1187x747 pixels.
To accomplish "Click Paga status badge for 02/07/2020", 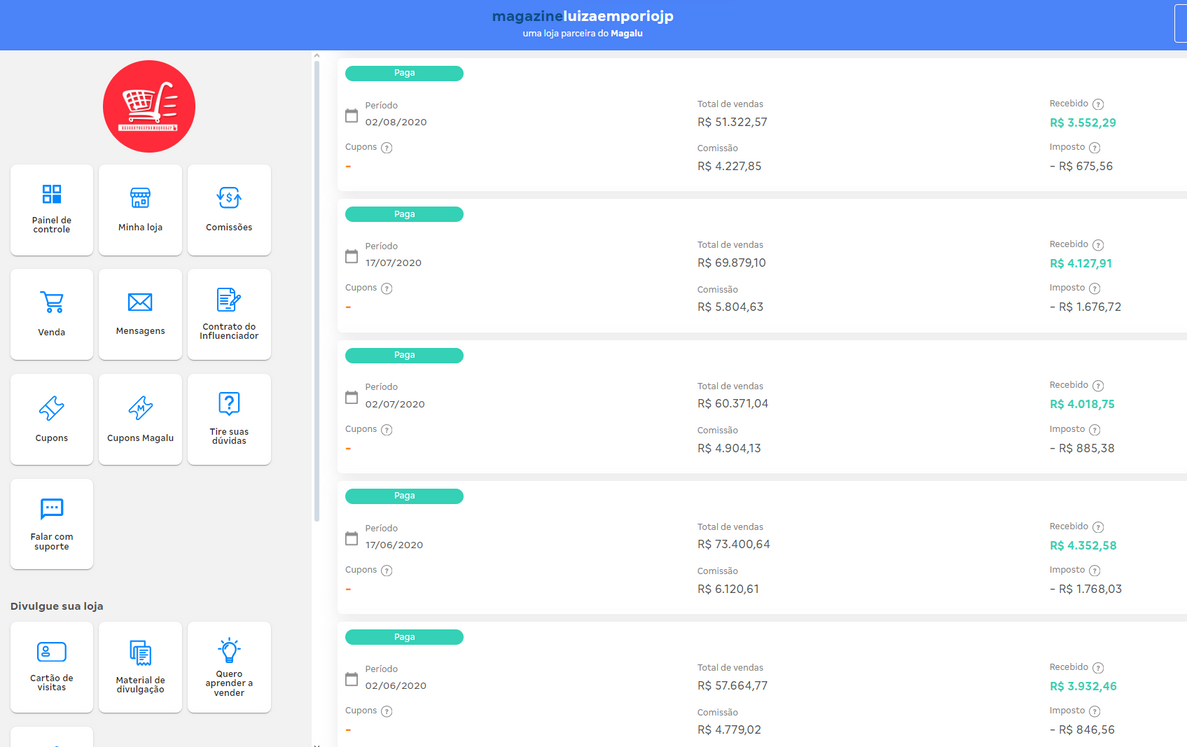I will pyautogui.click(x=404, y=355).
